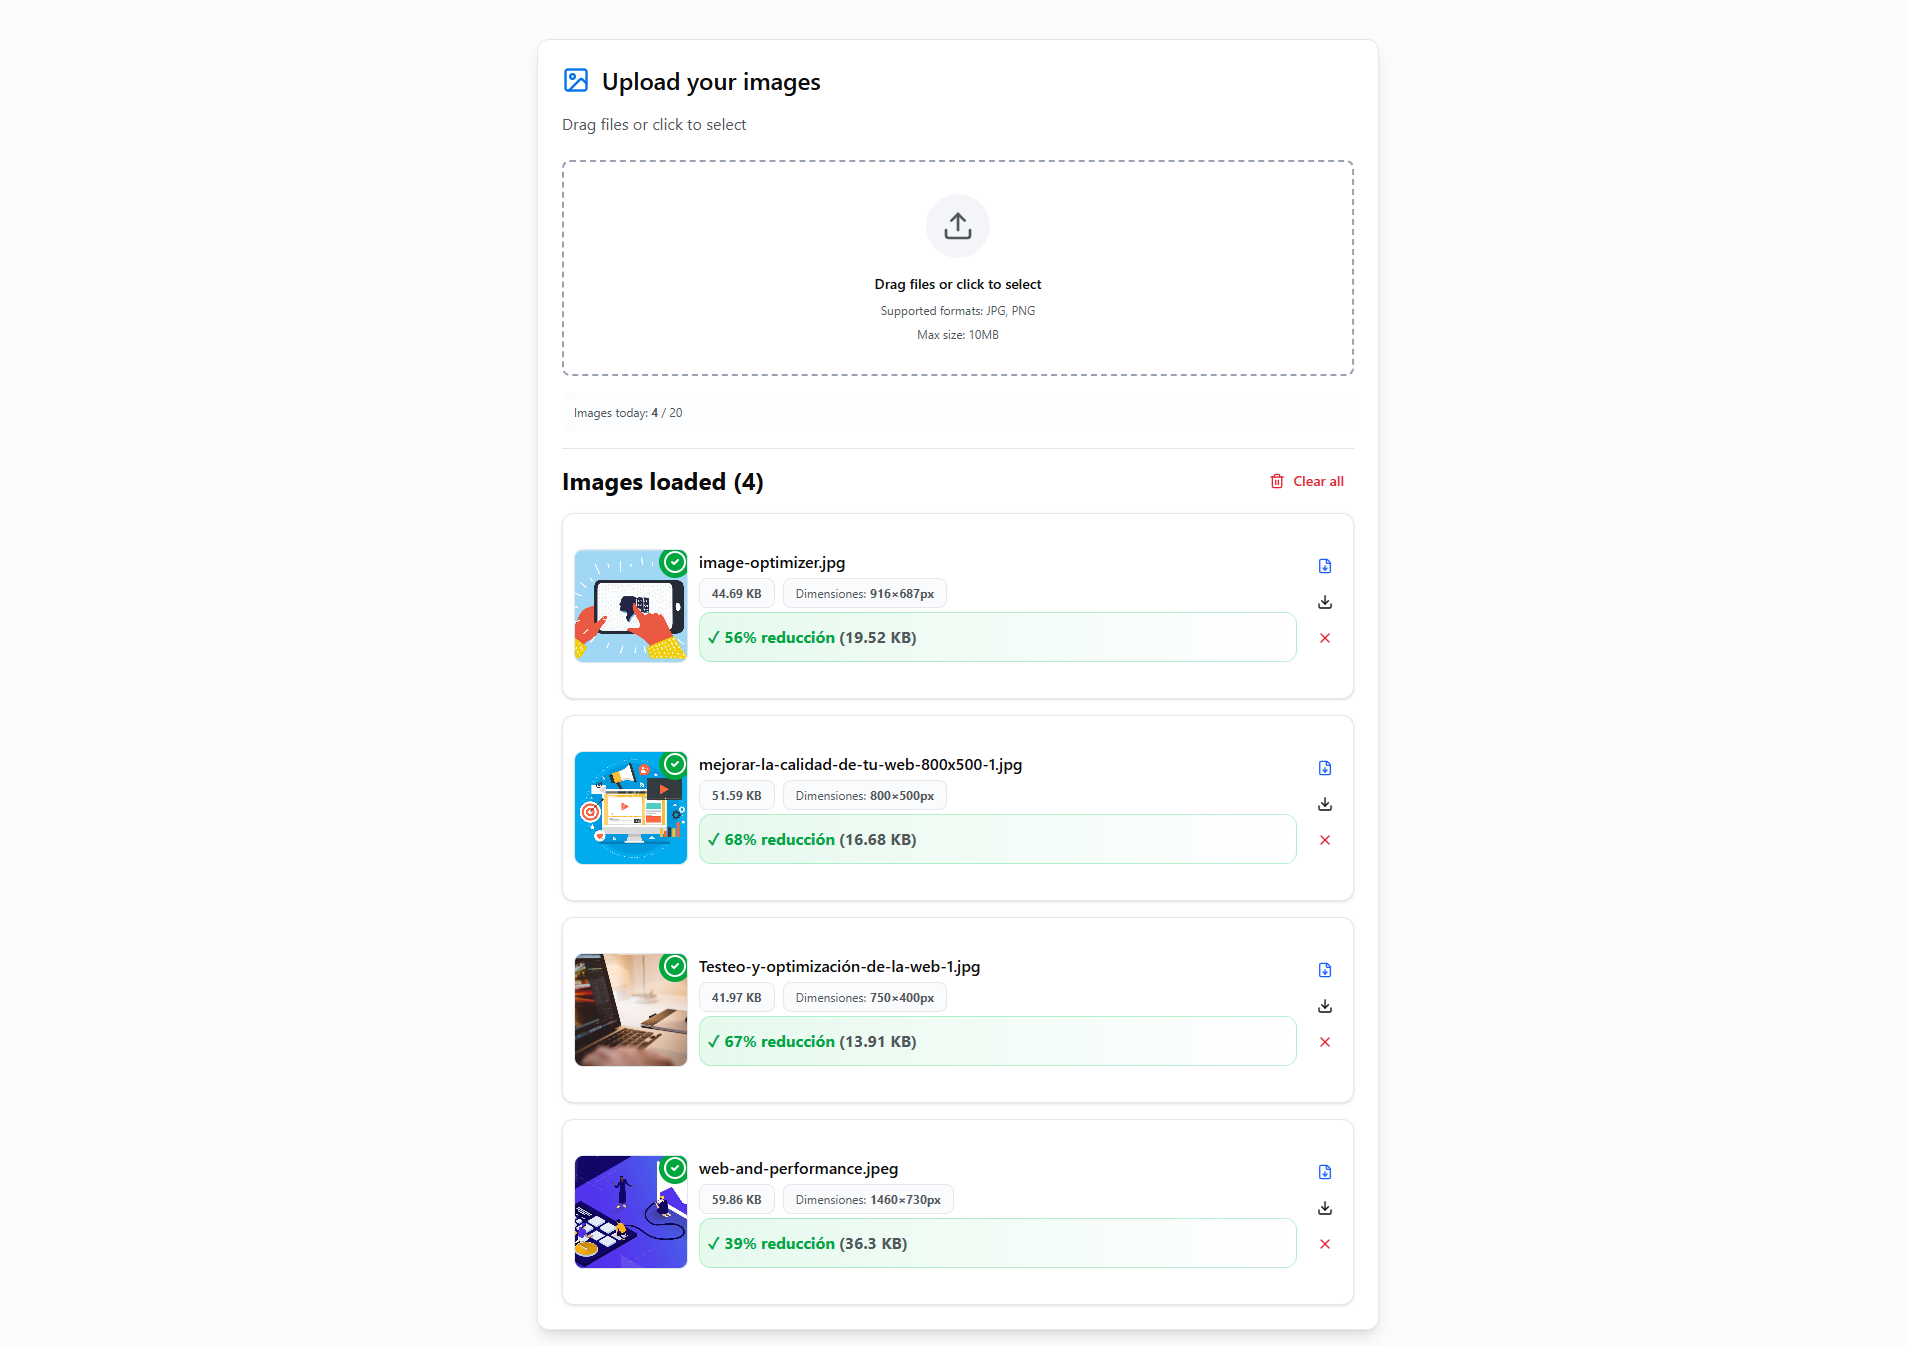The width and height of the screenshot is (1907, 1346).
Task: Click the image icon beside Upload your images
Action: [x=576, y=80]
